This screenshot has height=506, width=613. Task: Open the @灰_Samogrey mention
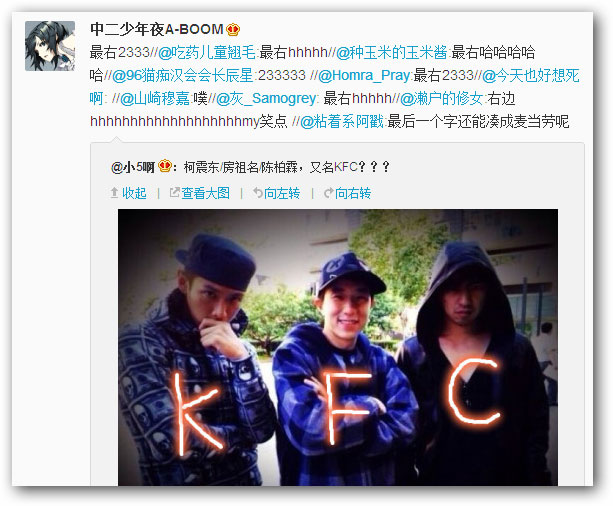click(266, 98)
